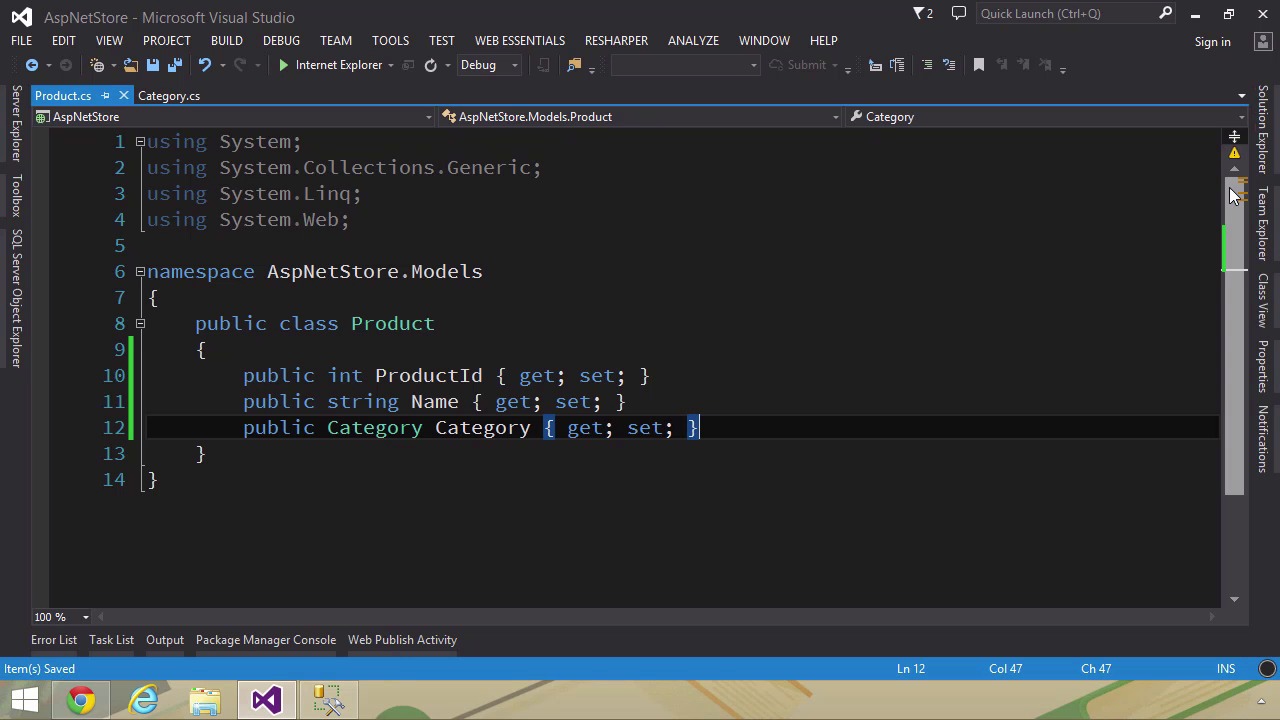Image resolution: width=1280 pixels, height=720 pixels.
Task: Open the Class View side tab
Action: (x=1263, y=300)
